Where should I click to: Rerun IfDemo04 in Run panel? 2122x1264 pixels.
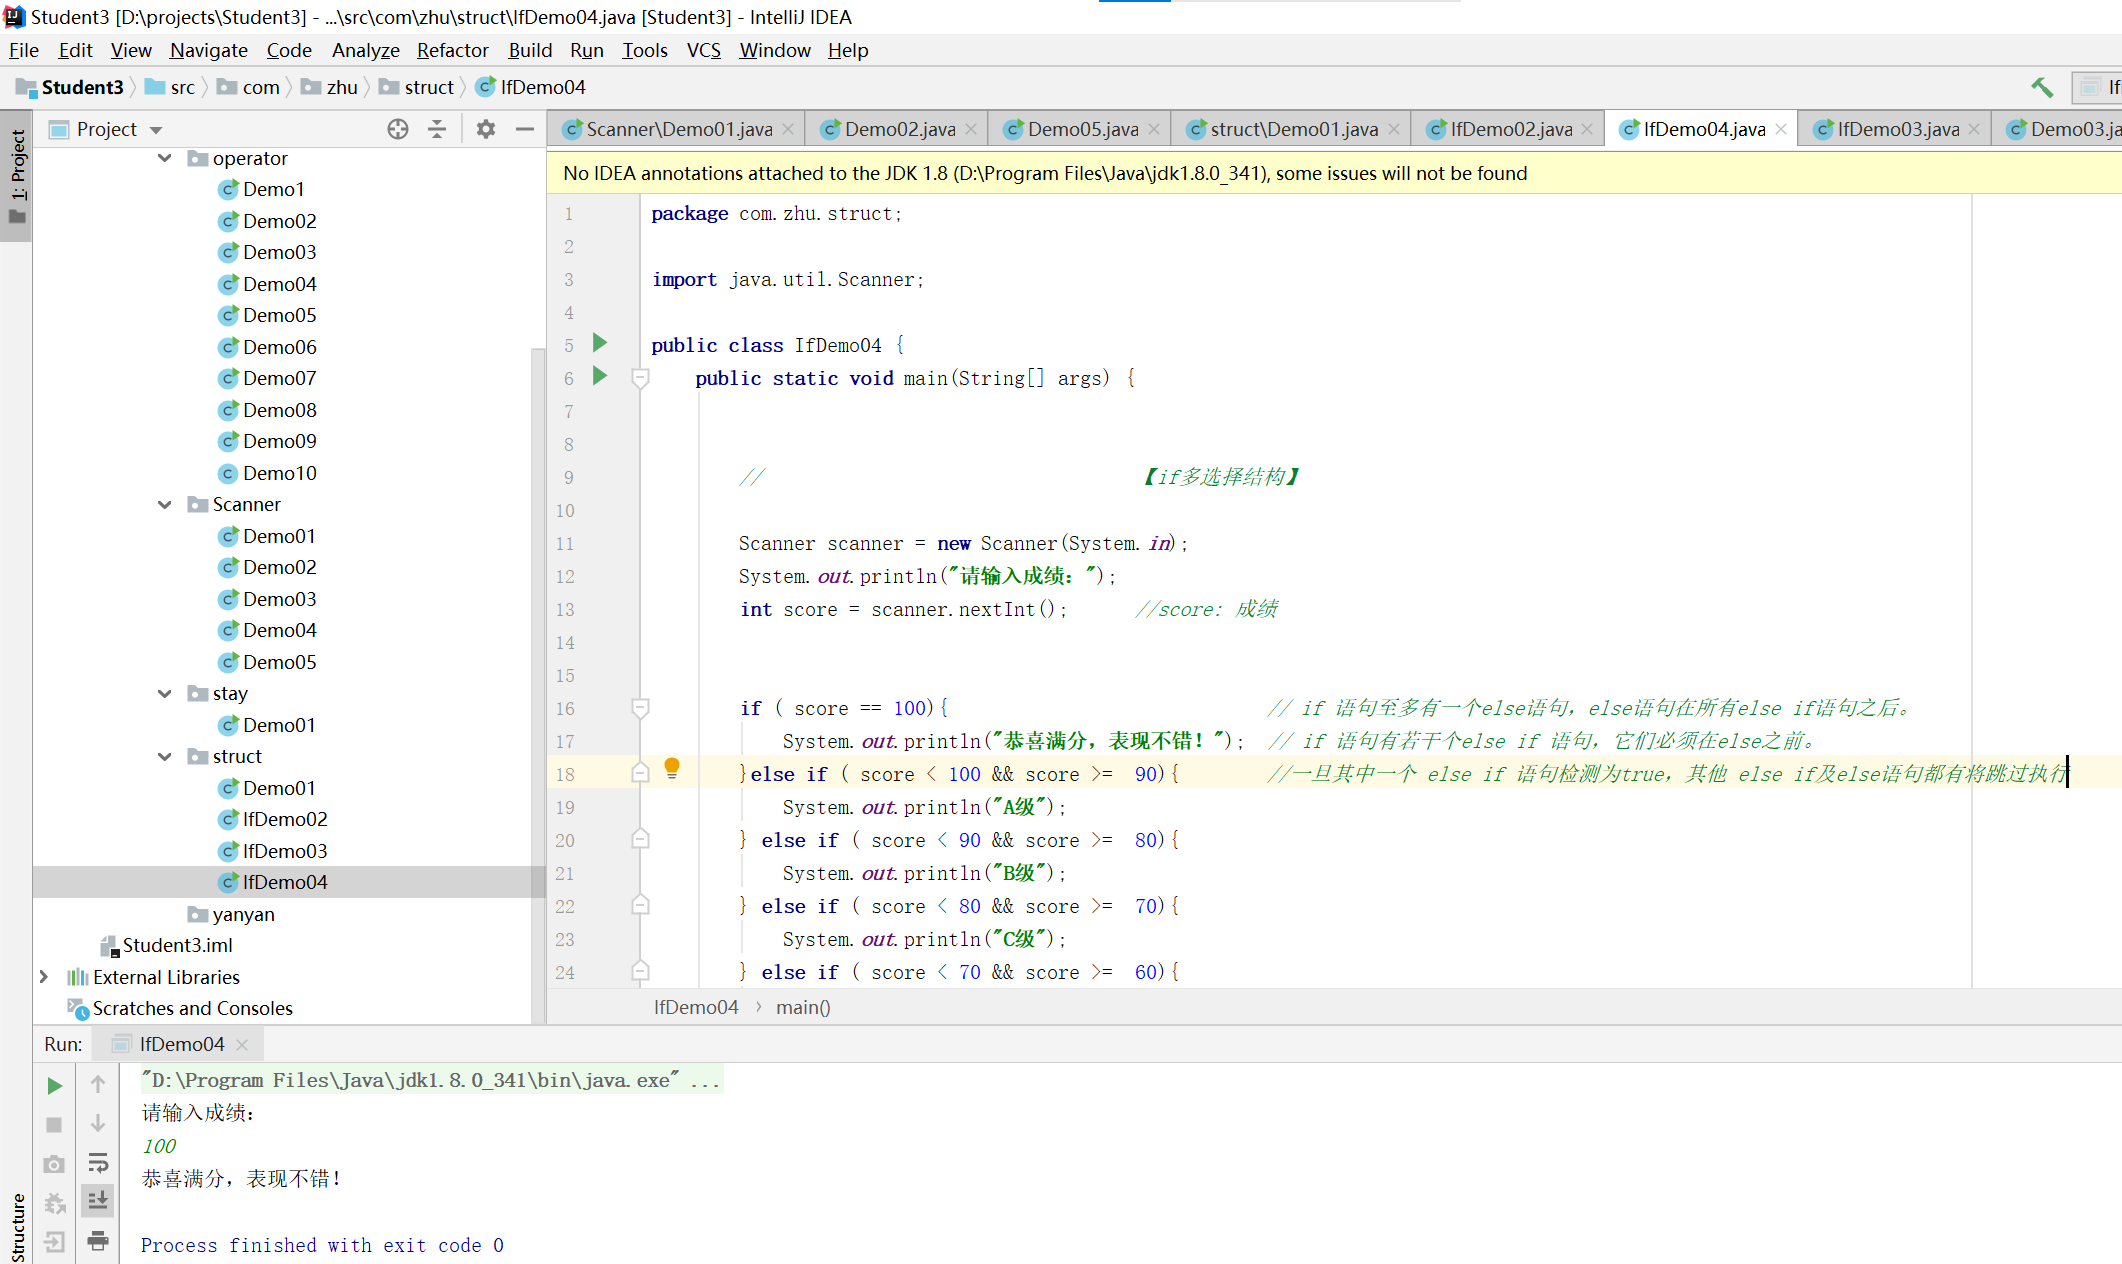click(x=55, y=1086)
